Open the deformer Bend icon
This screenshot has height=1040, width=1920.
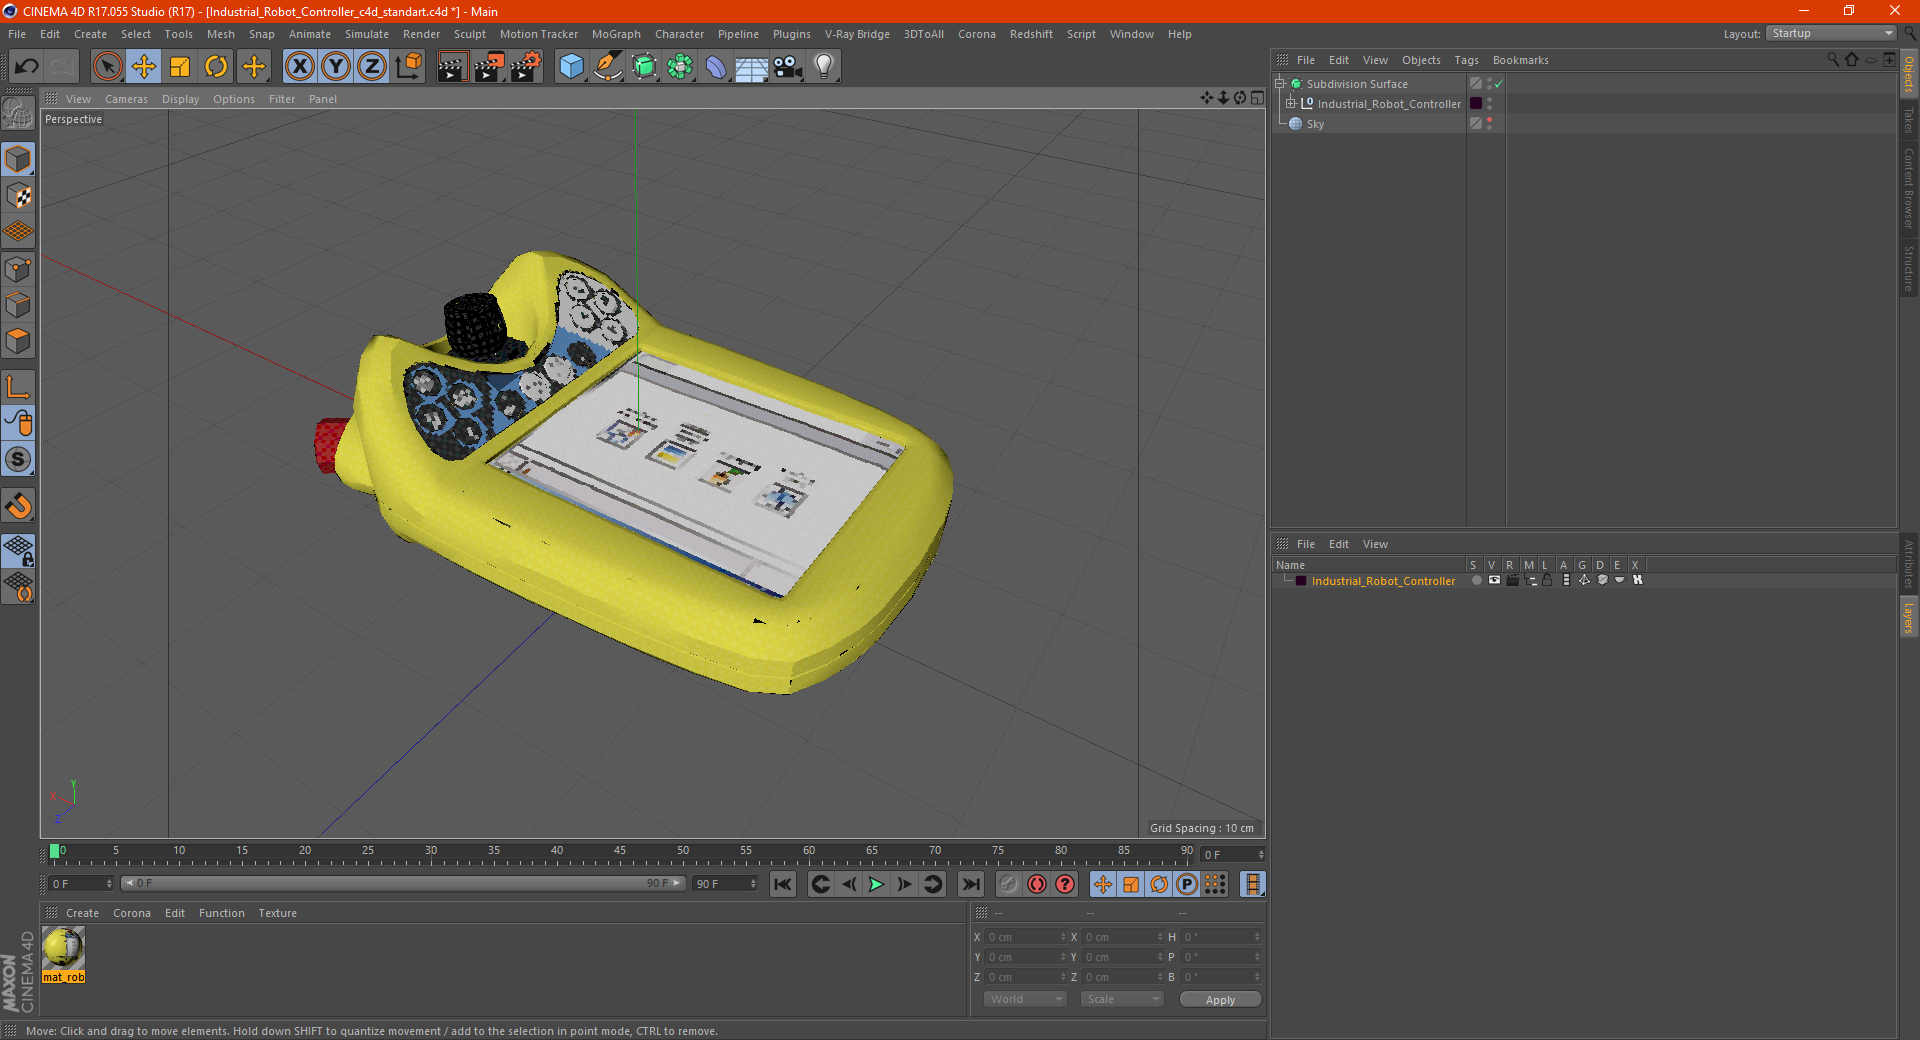pyautogui.click(x=716, y=67)
